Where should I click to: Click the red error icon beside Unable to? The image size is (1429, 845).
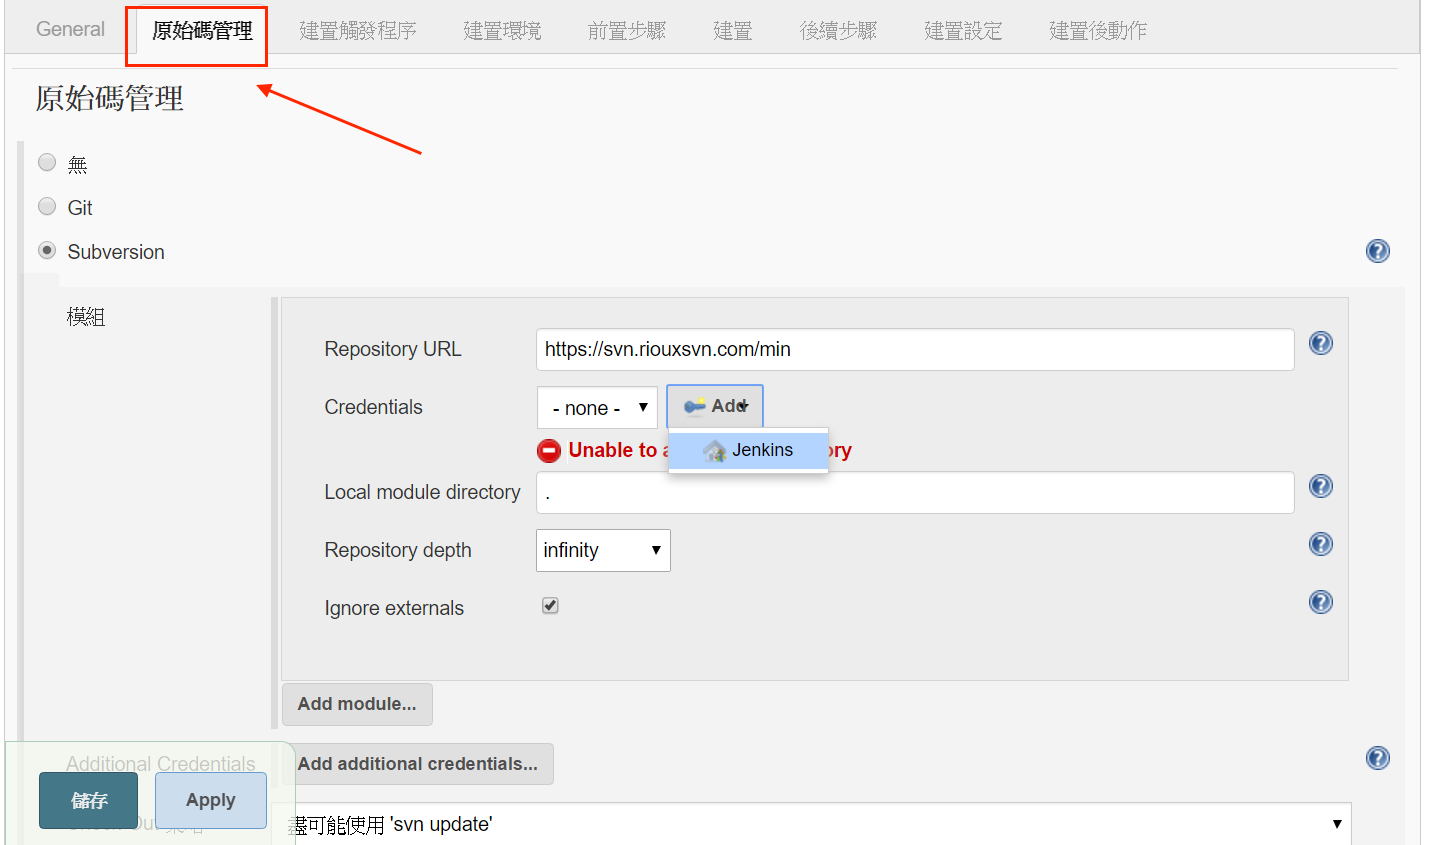pyautogui.click(x=549, y=450)
